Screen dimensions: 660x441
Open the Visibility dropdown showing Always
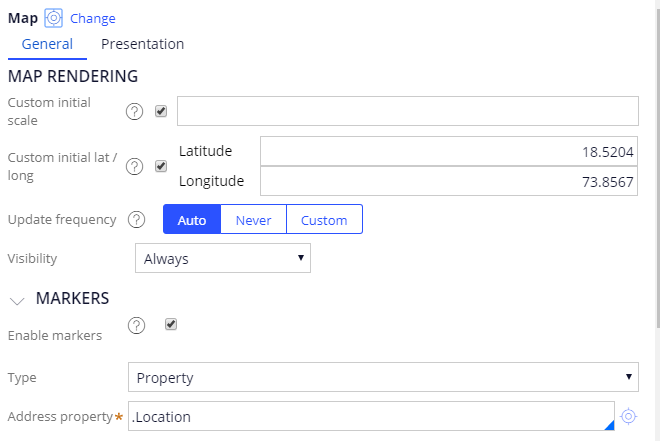tap(223, 258)
